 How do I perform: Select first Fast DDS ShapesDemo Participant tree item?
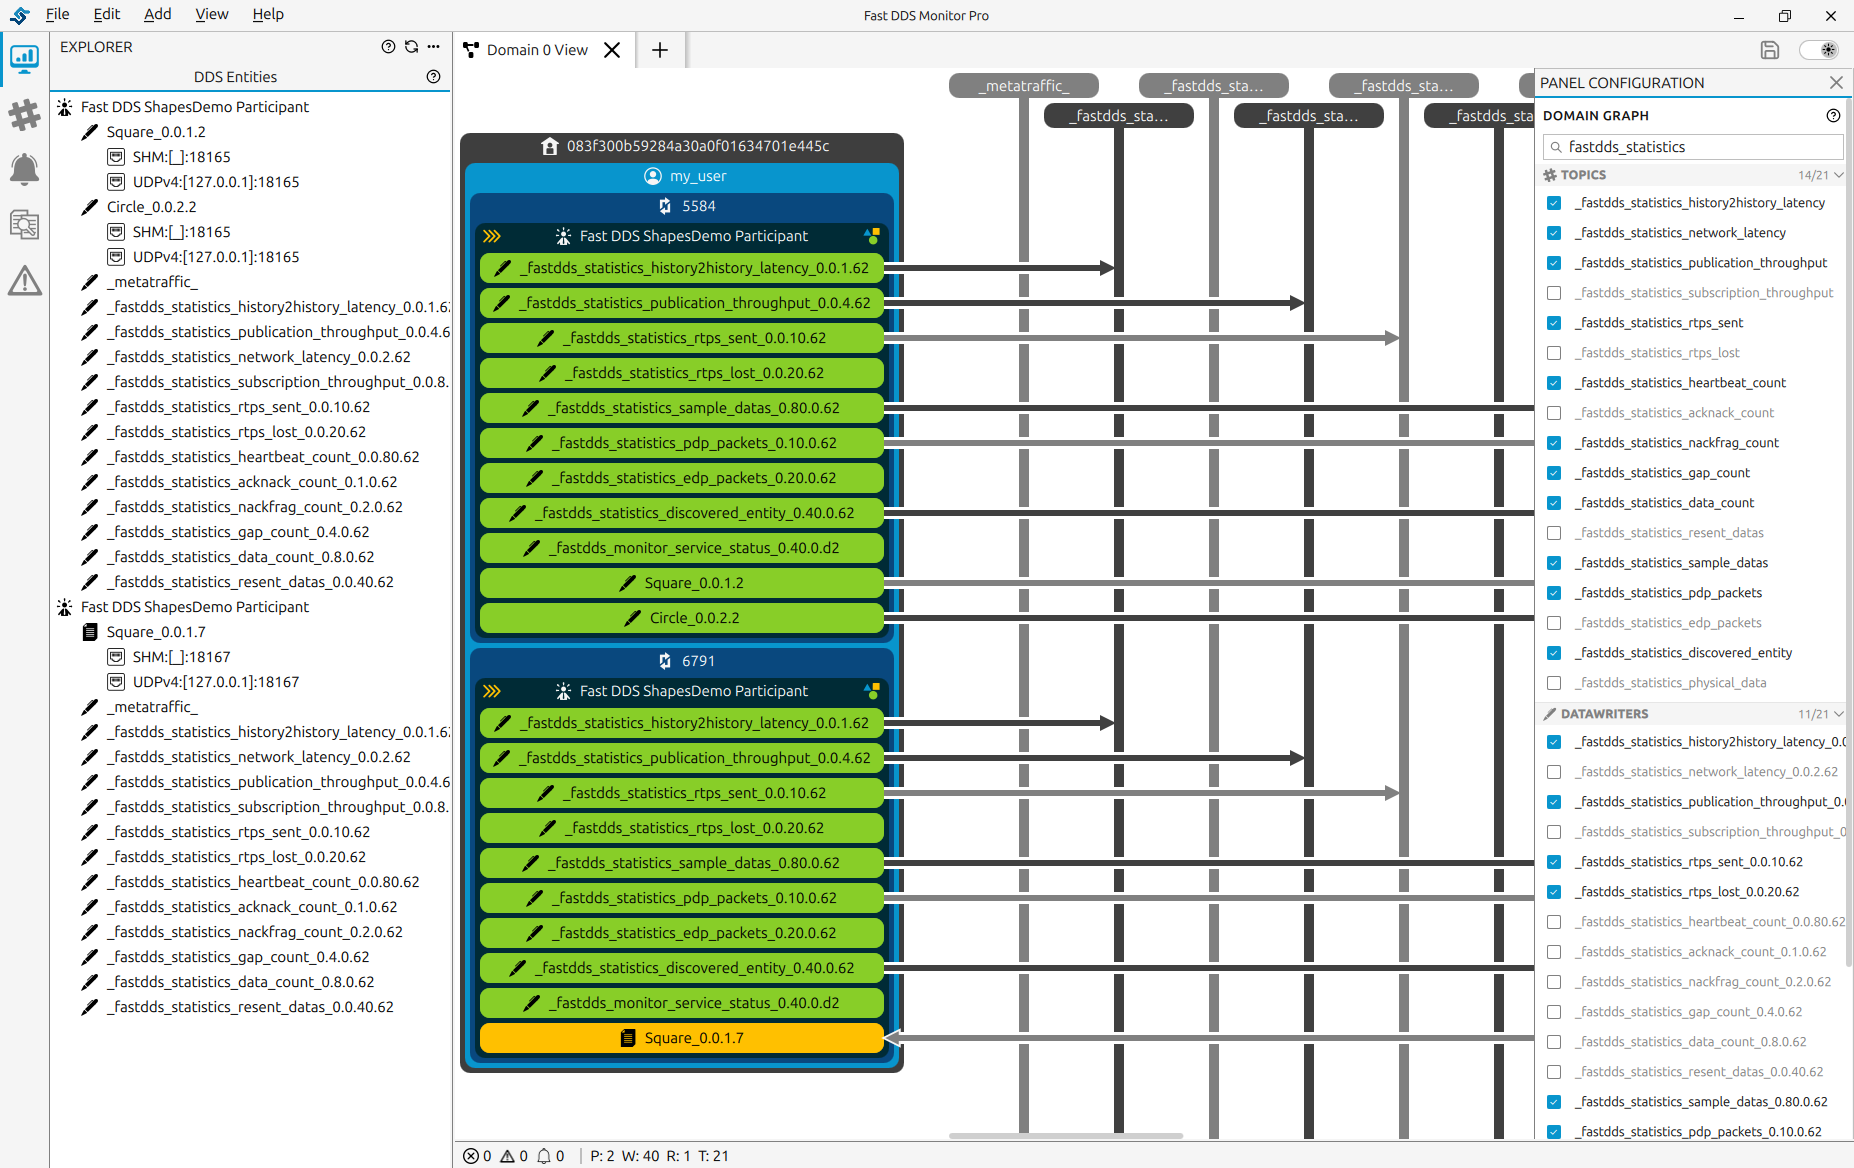195,107
